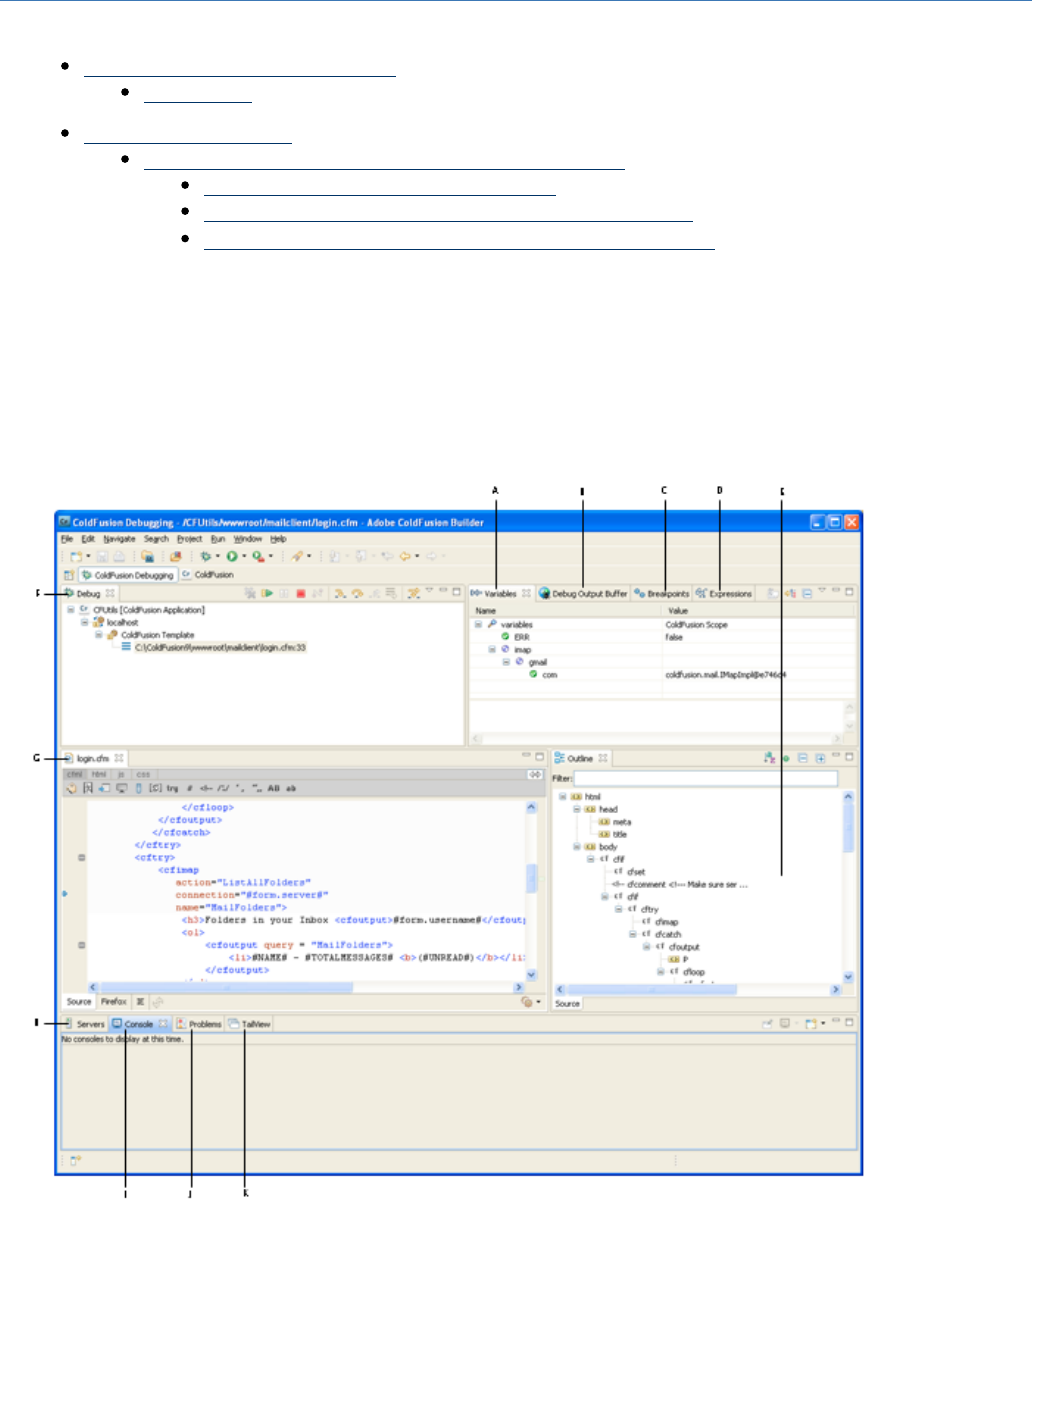Click the Open Perspective icon beside ColdFusion Debugging
This screenshot has height=1403, width=1056.
coord(69,575)
